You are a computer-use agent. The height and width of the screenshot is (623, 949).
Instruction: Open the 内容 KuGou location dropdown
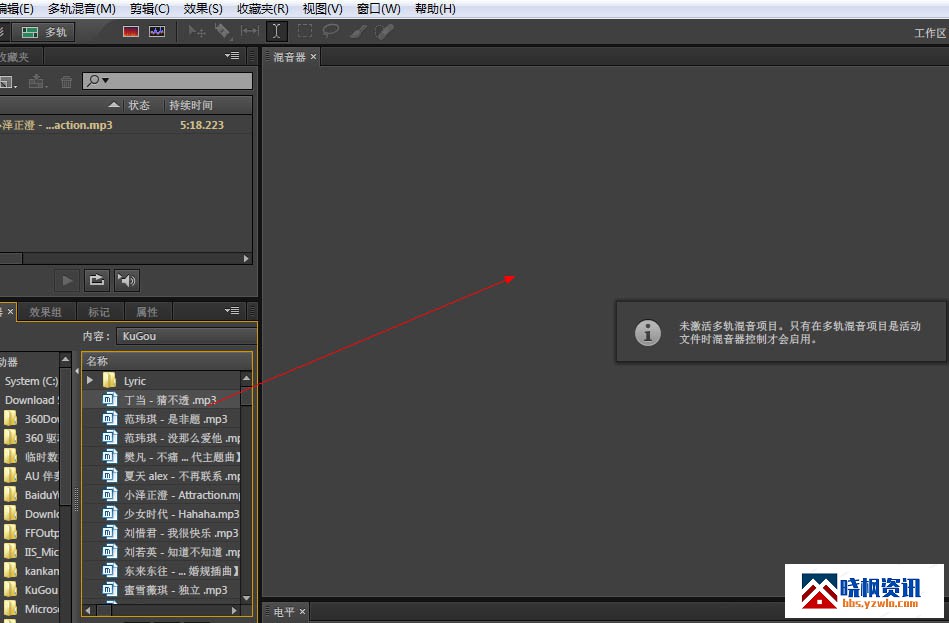(x=186, y=336)
